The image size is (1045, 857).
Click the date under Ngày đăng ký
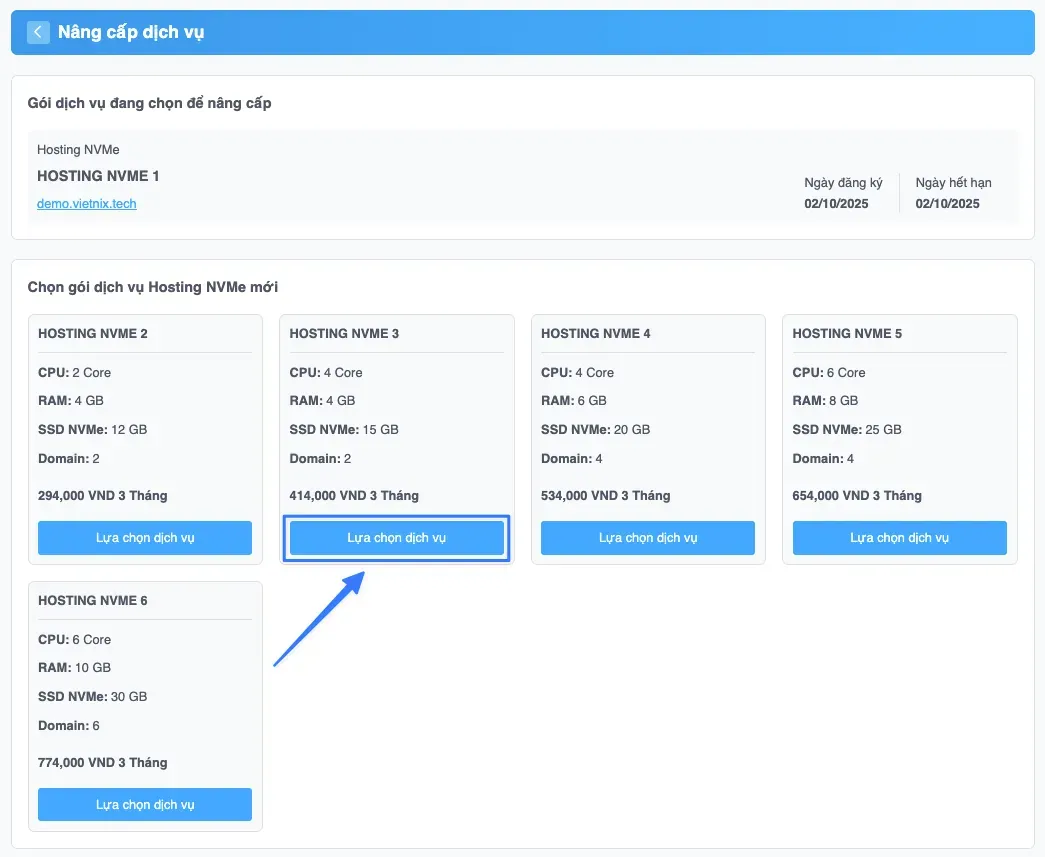pos(836,203)
